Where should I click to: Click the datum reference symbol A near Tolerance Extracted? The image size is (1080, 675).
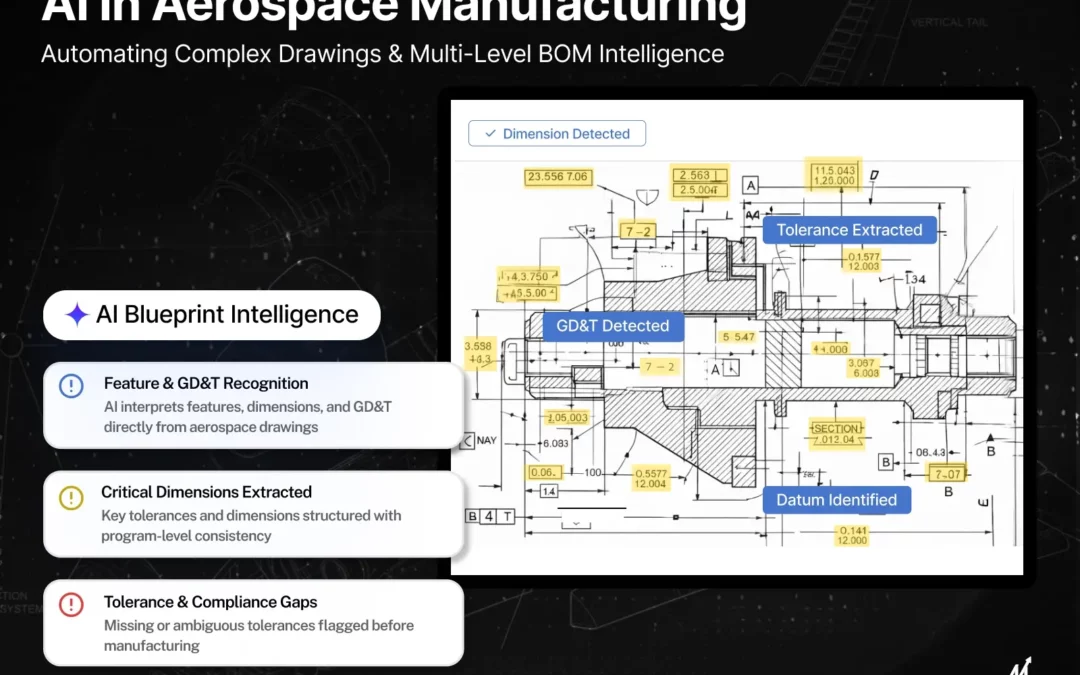click(x=750, y=184)
